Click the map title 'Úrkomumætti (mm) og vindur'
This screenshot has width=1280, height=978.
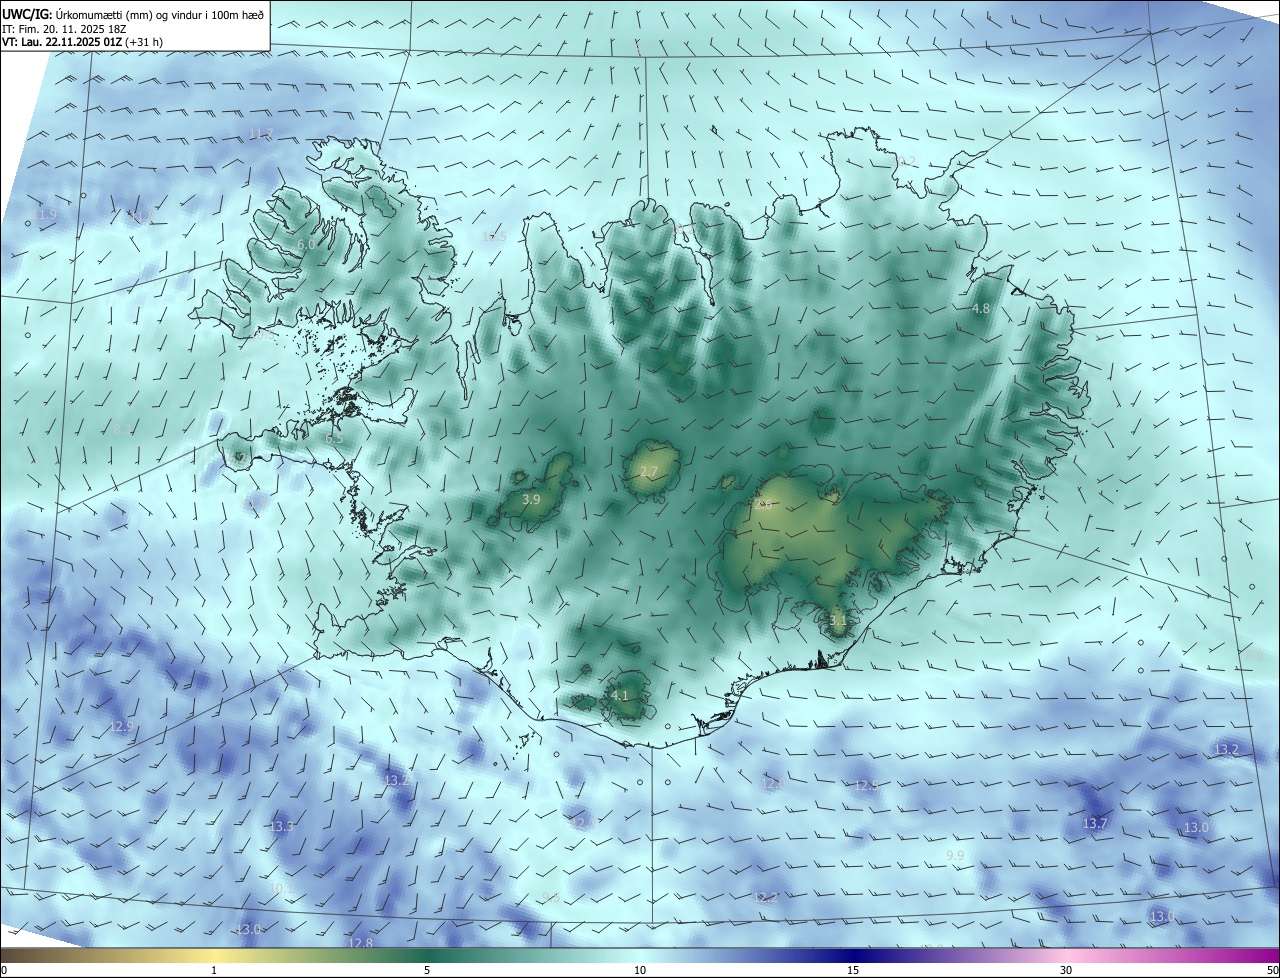click(127, 14)
